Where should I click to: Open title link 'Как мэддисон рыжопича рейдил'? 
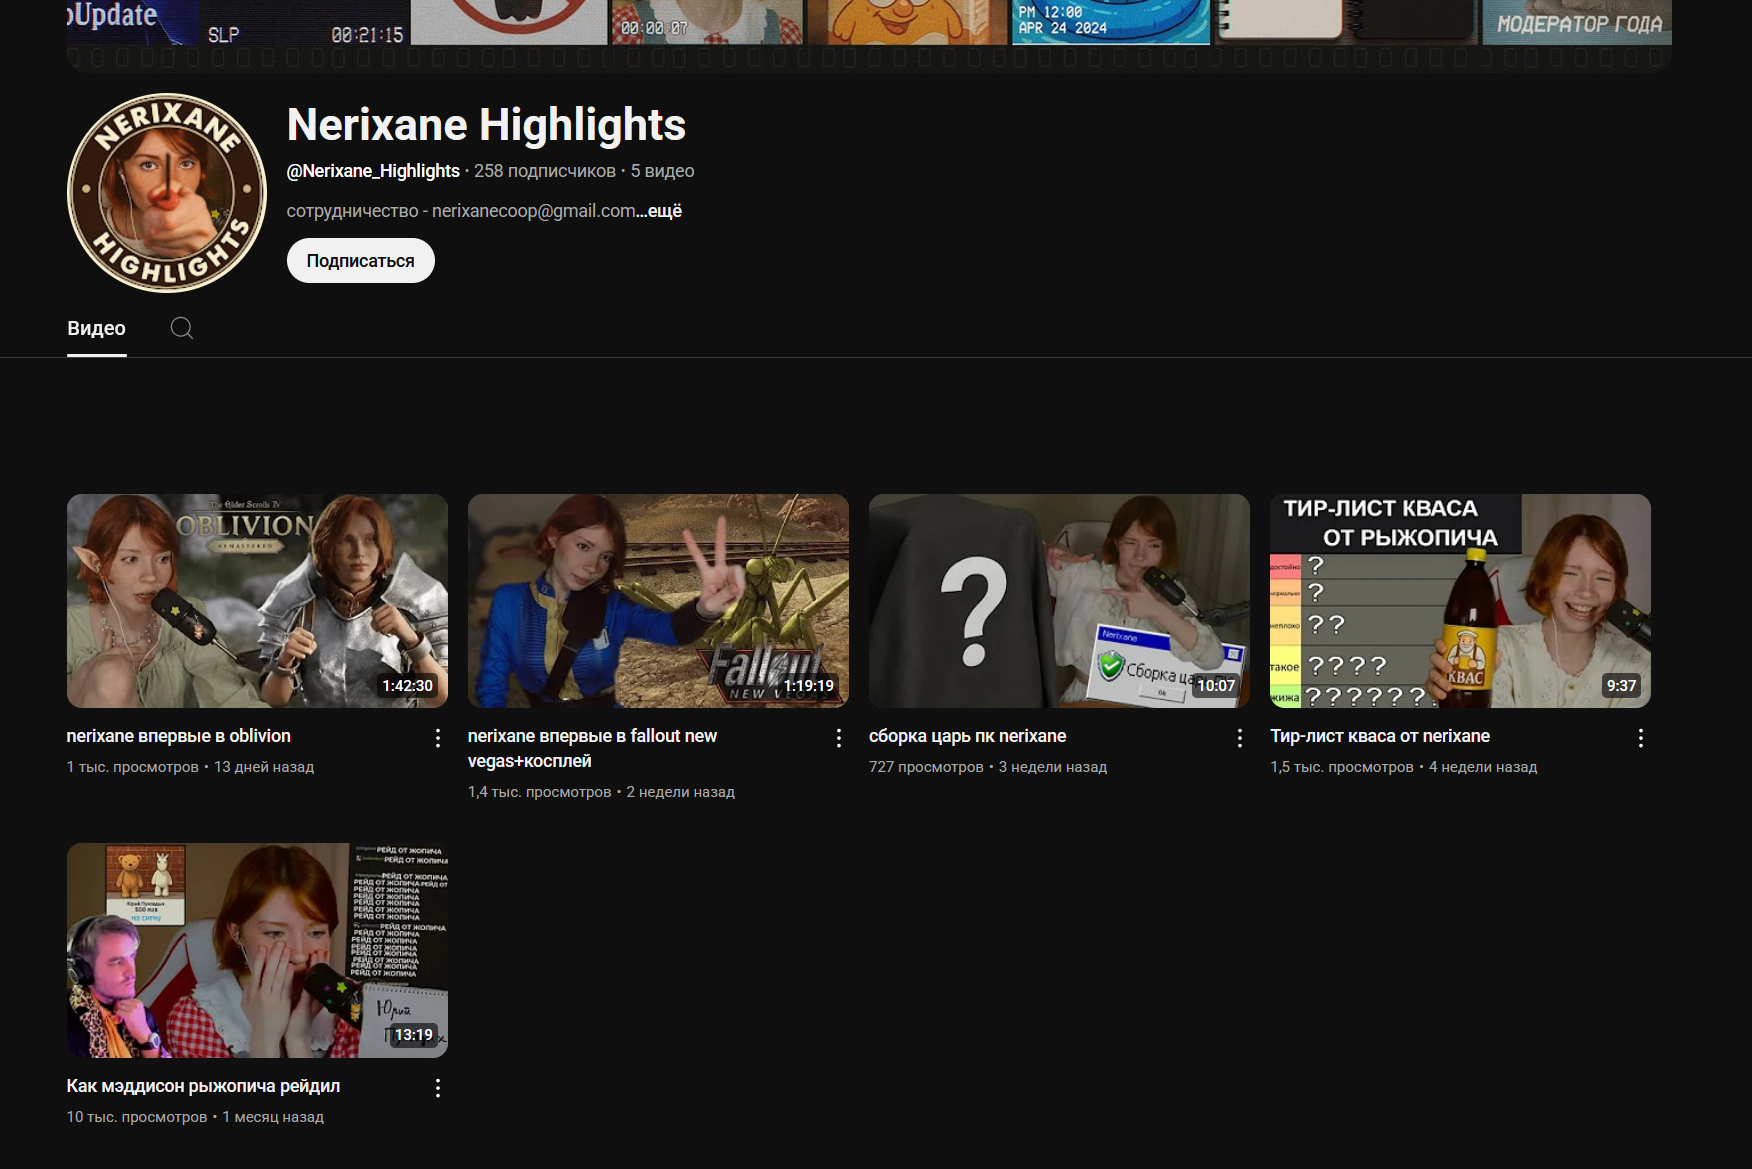[x=203, y=1086]
